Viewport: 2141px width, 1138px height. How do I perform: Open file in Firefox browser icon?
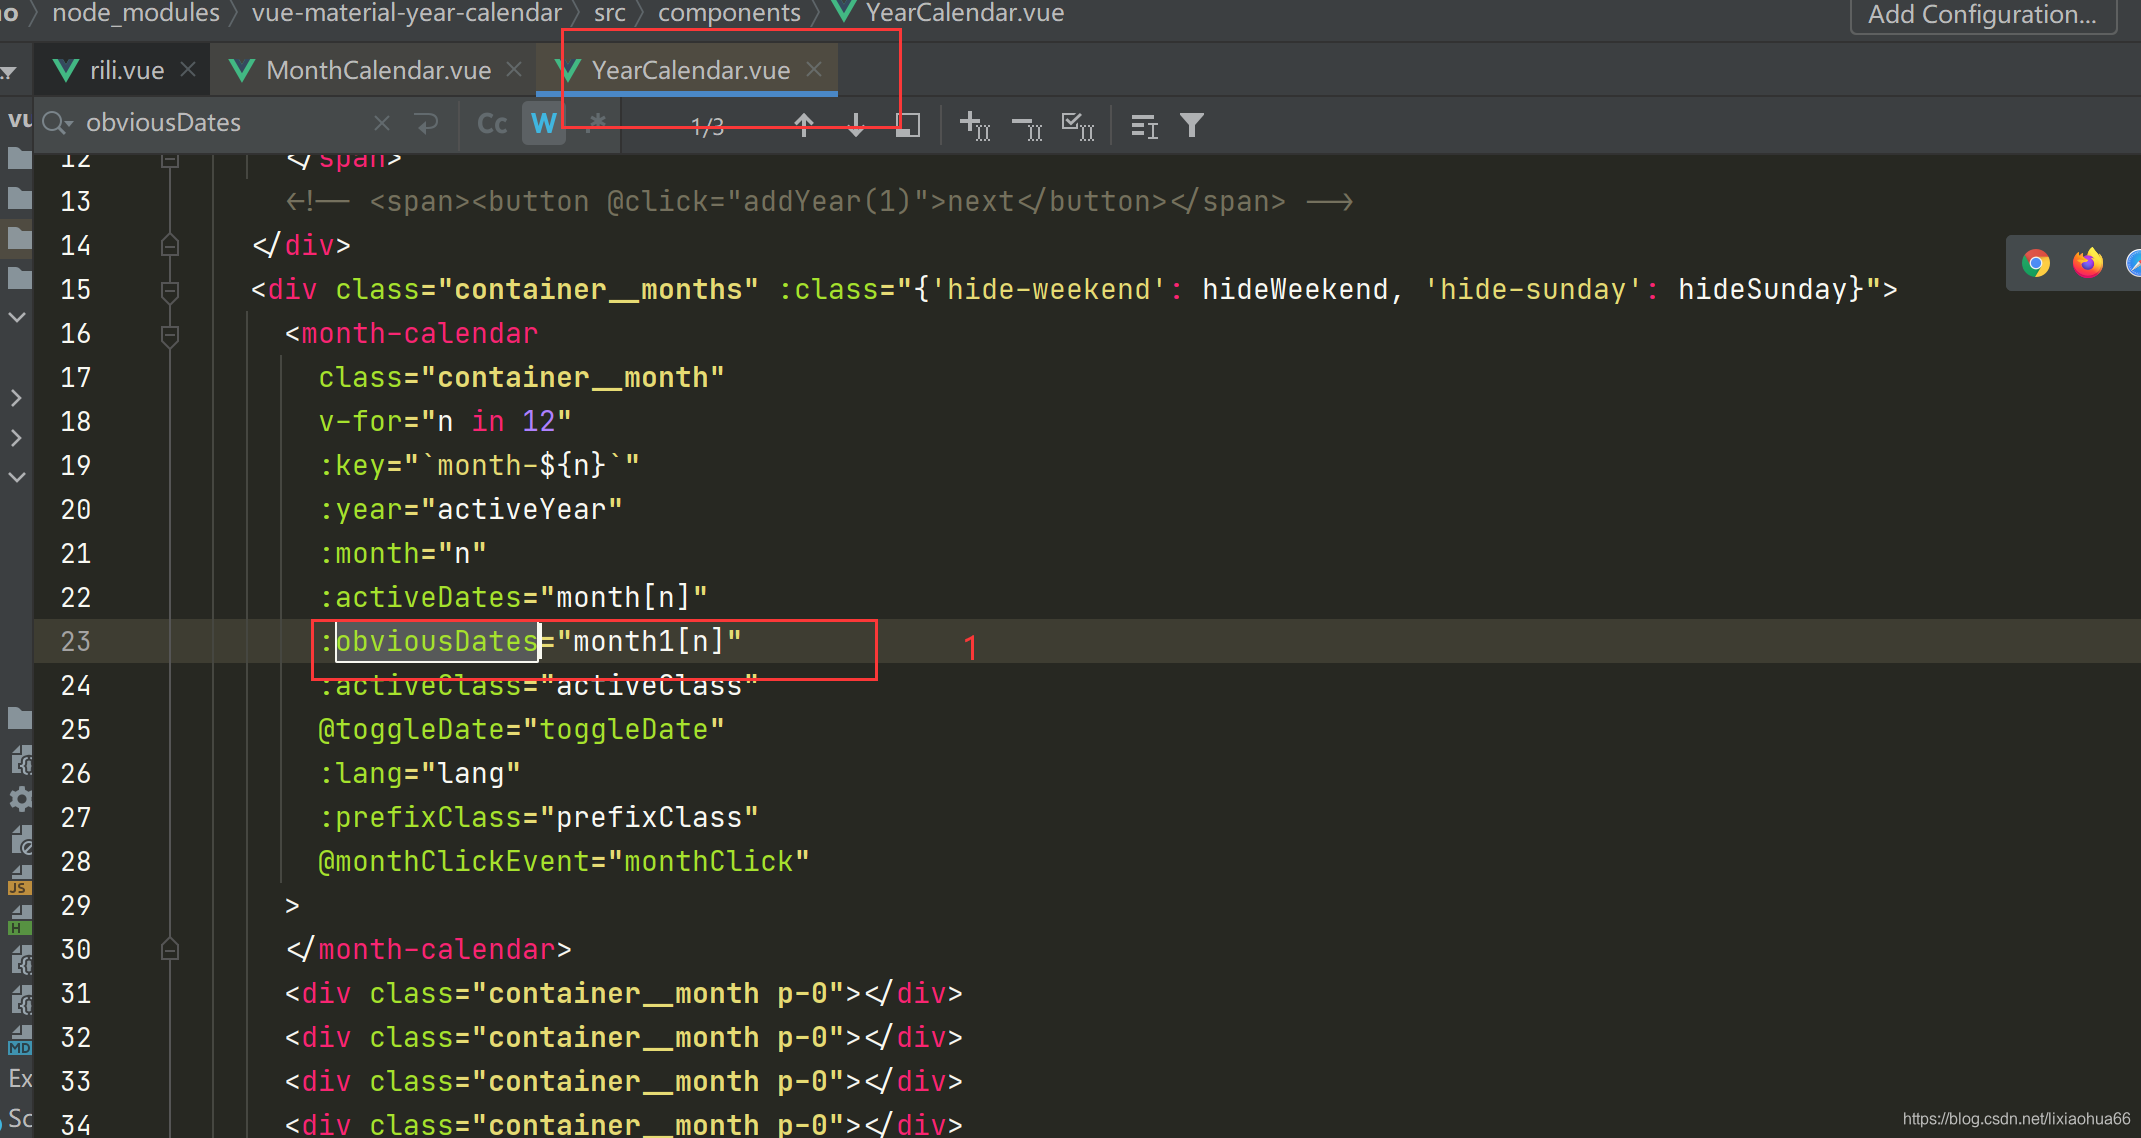click(2088, 263)
